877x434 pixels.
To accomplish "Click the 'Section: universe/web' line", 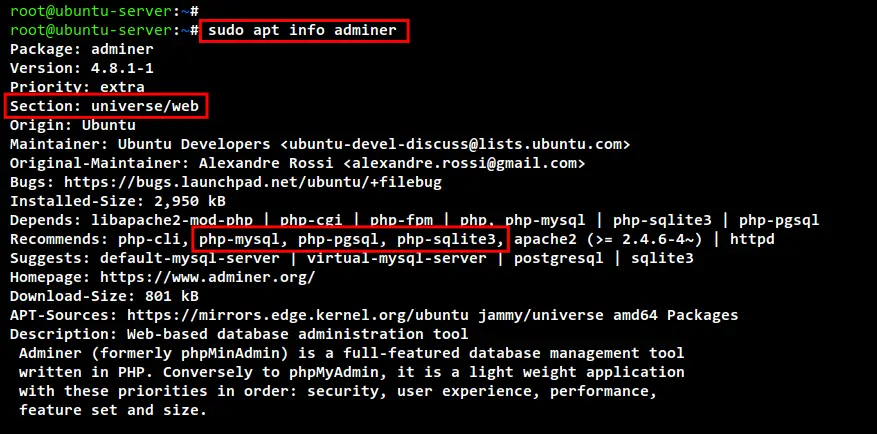I will [106, 106].
